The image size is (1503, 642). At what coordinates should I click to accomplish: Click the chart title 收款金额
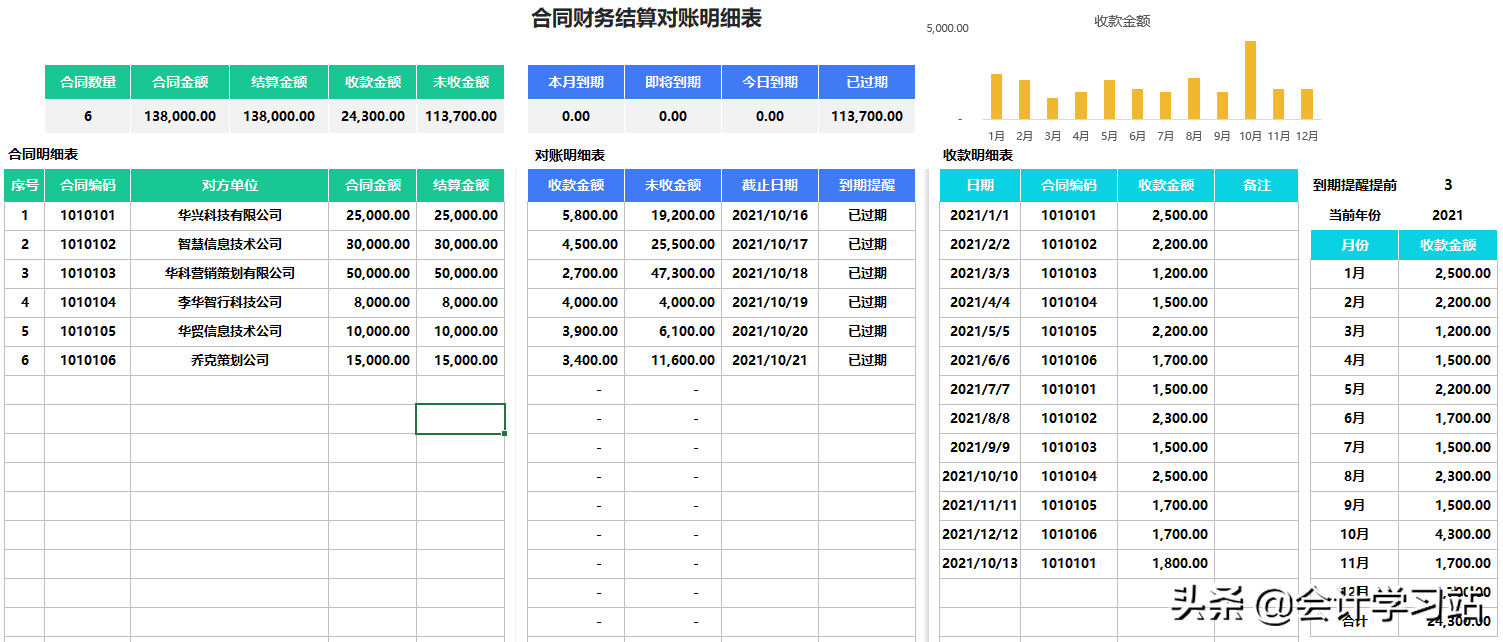(x=1122, y=21)
